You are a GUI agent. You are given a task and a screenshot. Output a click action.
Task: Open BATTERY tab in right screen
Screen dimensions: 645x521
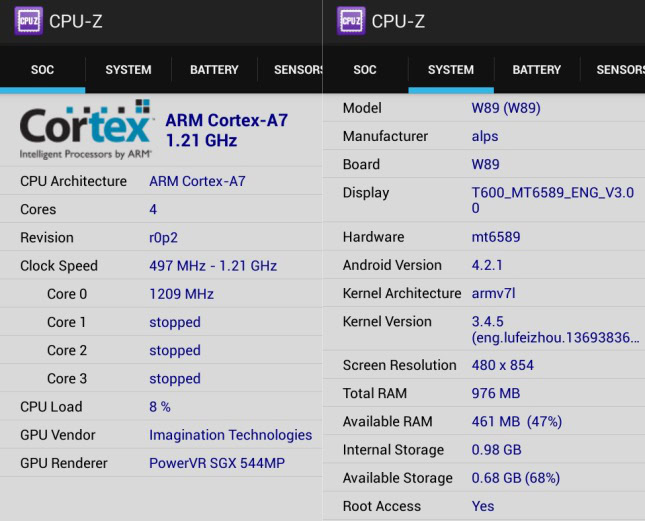[x=537, y=70]
